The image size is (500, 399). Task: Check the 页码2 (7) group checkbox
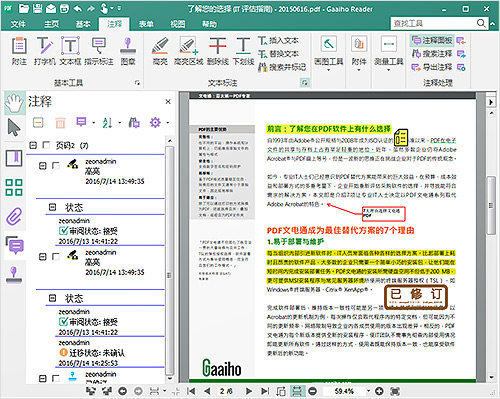click(46, 145)
